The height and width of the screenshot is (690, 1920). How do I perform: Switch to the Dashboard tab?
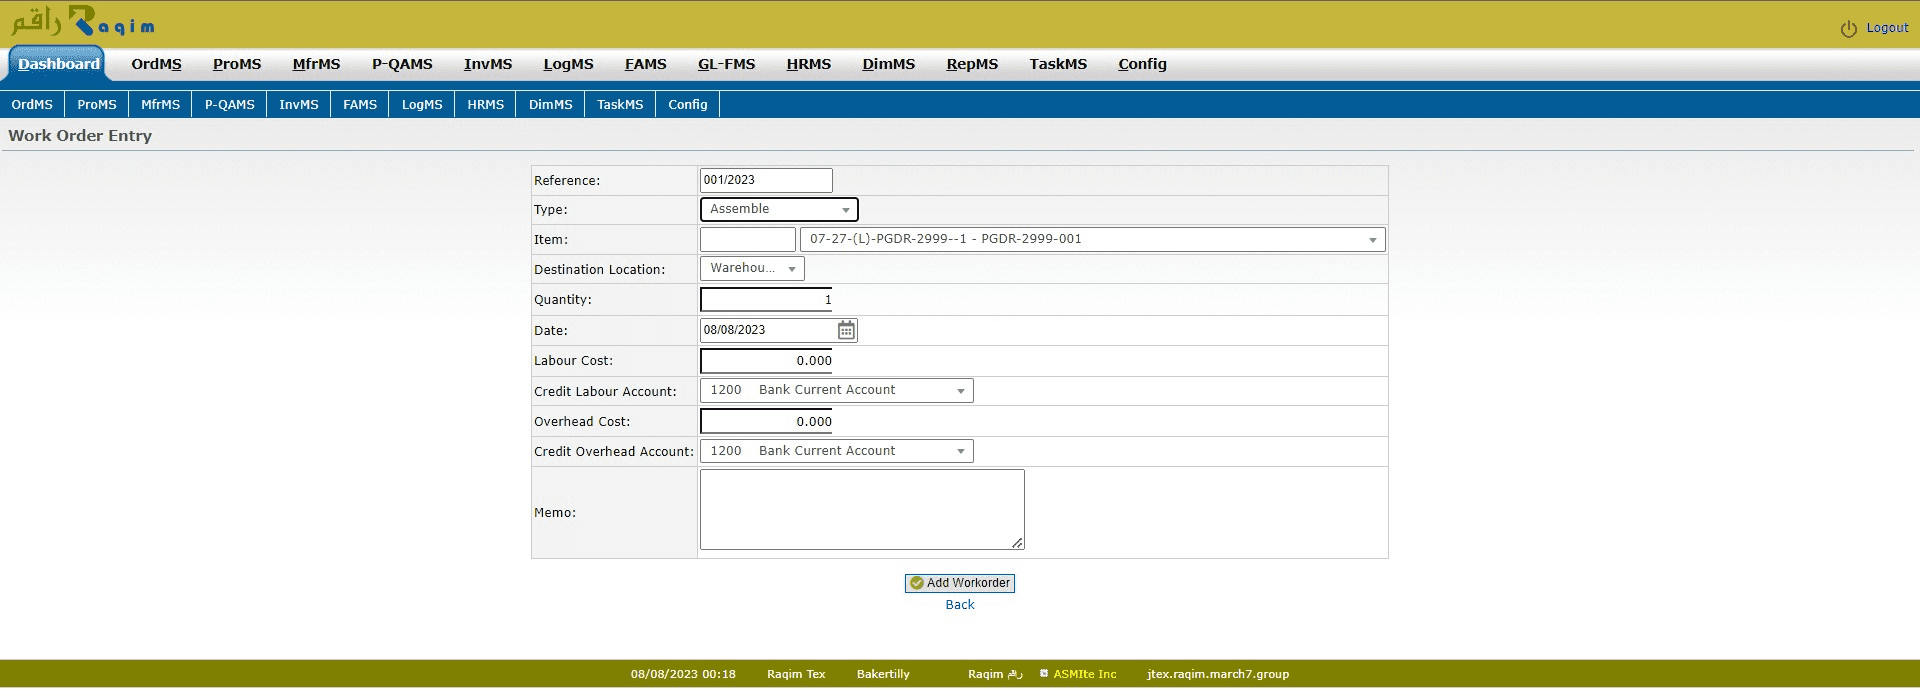pos(58,64)
